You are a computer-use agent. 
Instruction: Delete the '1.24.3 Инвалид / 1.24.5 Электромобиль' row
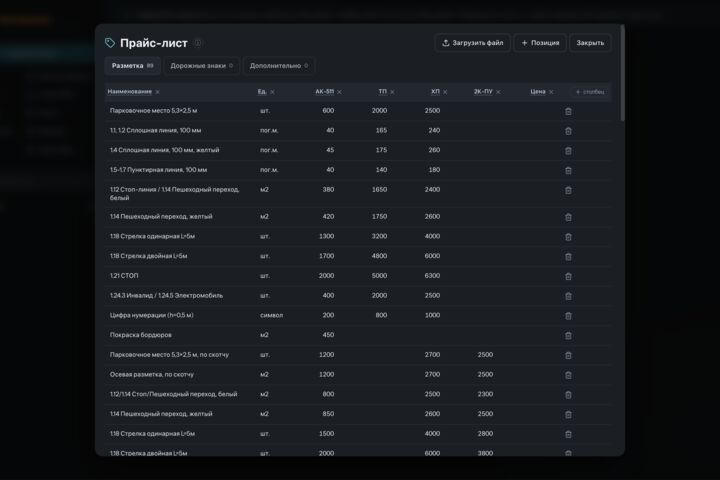pyautogui.click(x=568, y=296)
